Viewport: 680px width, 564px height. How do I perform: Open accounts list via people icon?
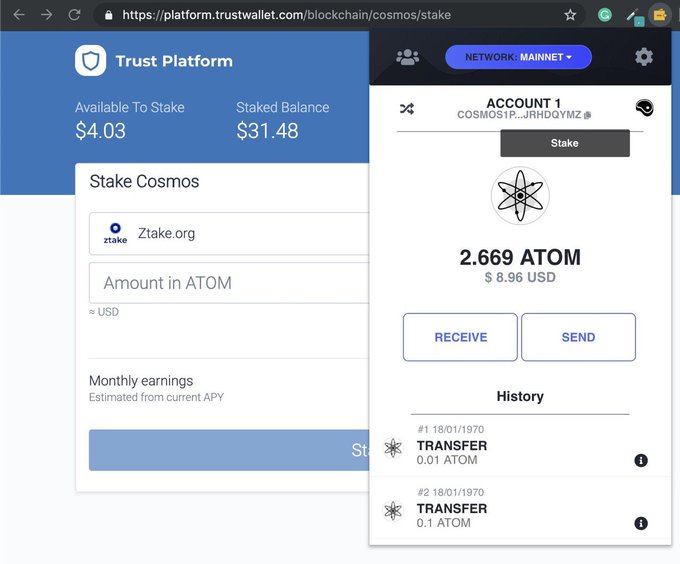tap(408, 57)
